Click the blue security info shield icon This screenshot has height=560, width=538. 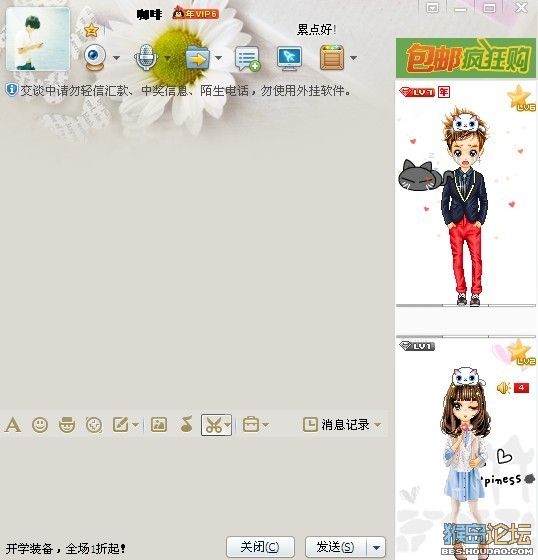pyautogui.click(x=11, y=90)
